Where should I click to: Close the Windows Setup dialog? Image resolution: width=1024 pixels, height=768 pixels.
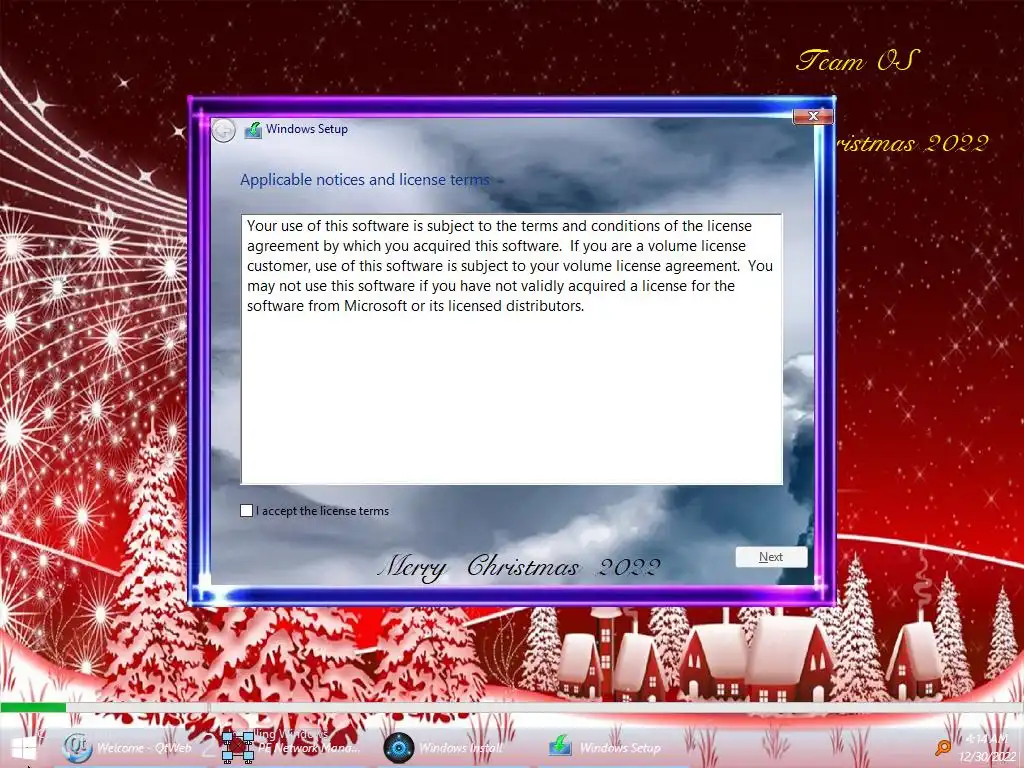click(813, 116)
